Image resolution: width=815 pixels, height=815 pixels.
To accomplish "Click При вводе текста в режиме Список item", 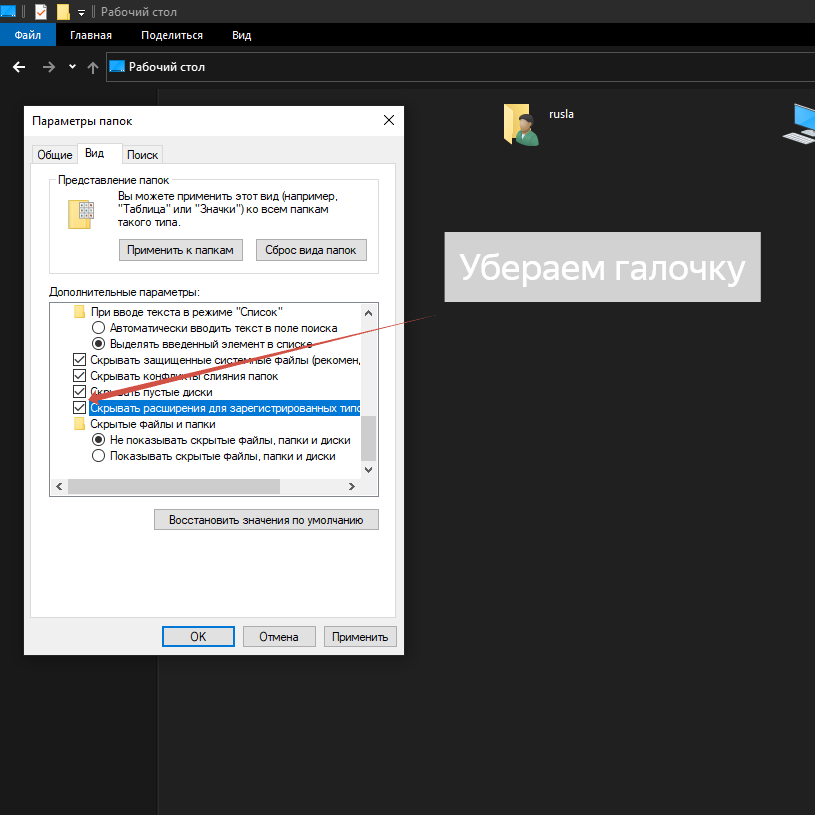I will pyautogui.click(x=178, y=312).
